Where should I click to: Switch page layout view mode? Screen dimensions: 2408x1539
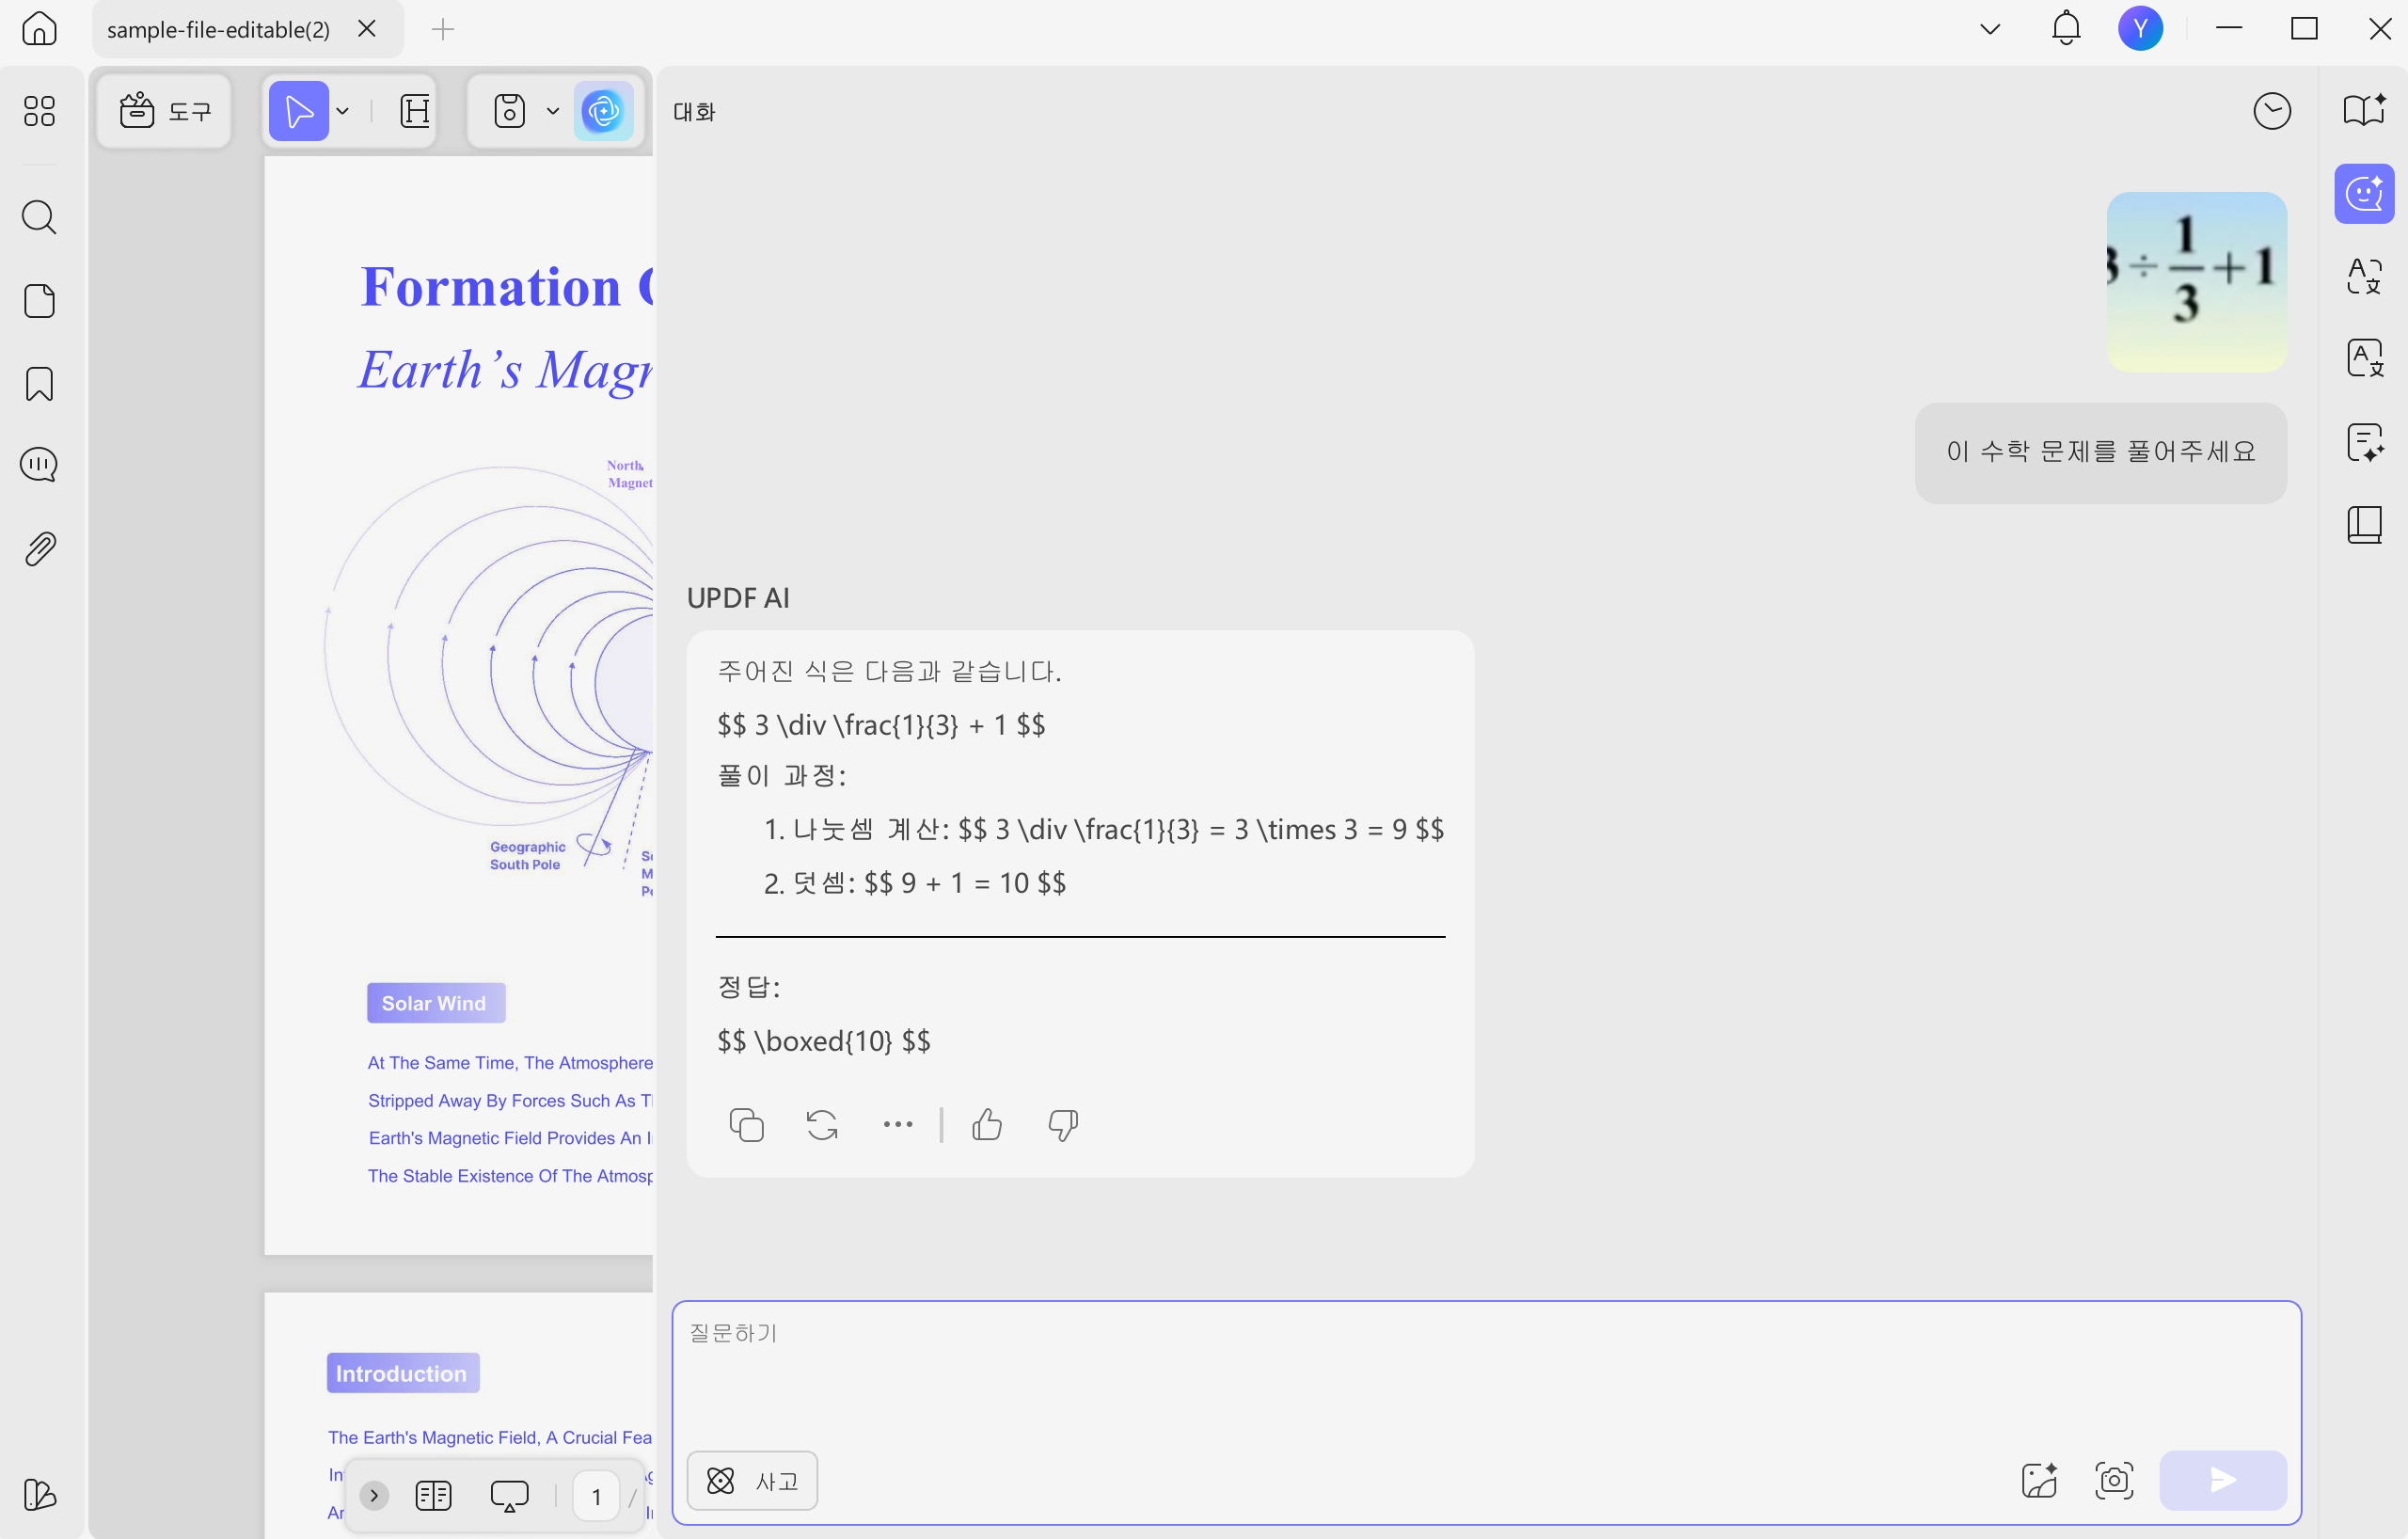pos(433,1495)
